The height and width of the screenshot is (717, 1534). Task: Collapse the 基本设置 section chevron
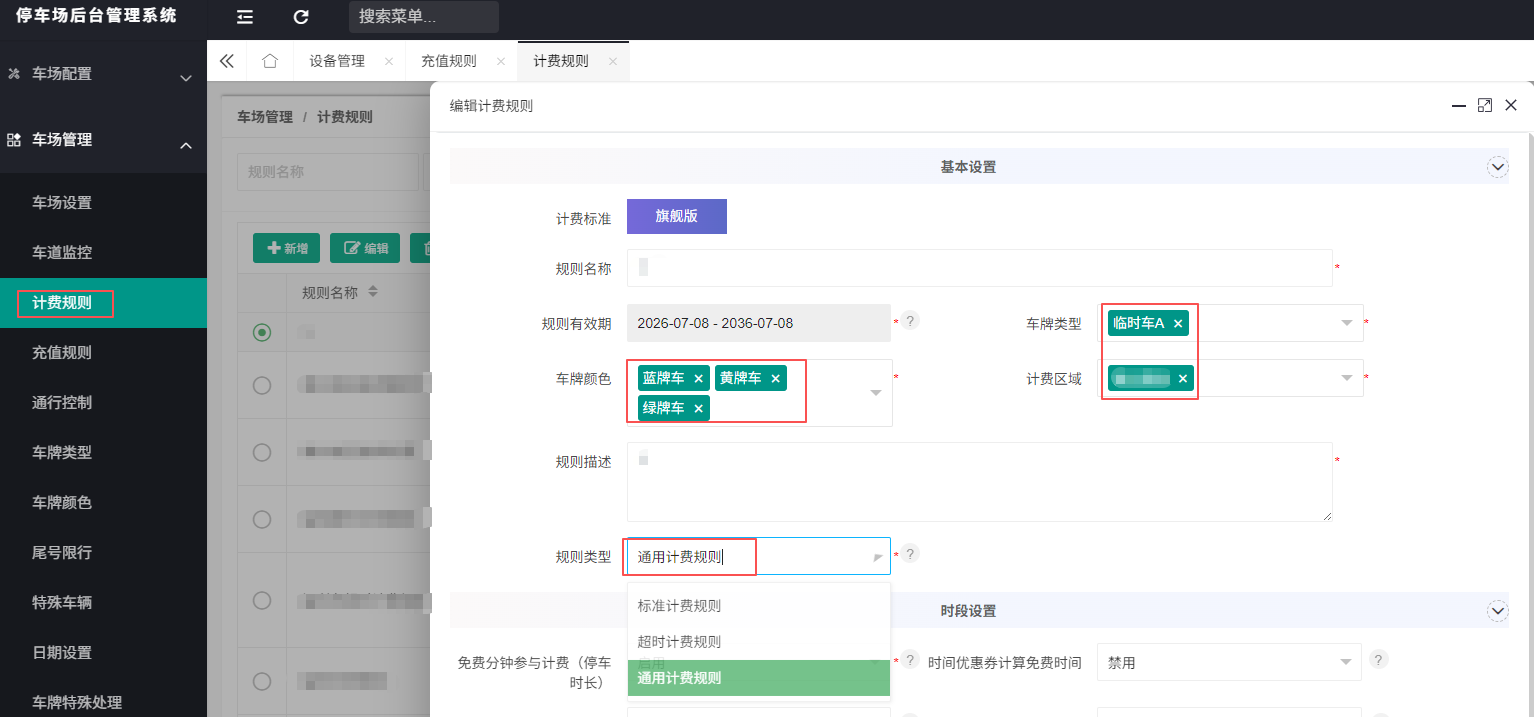tap(1498, 167)
